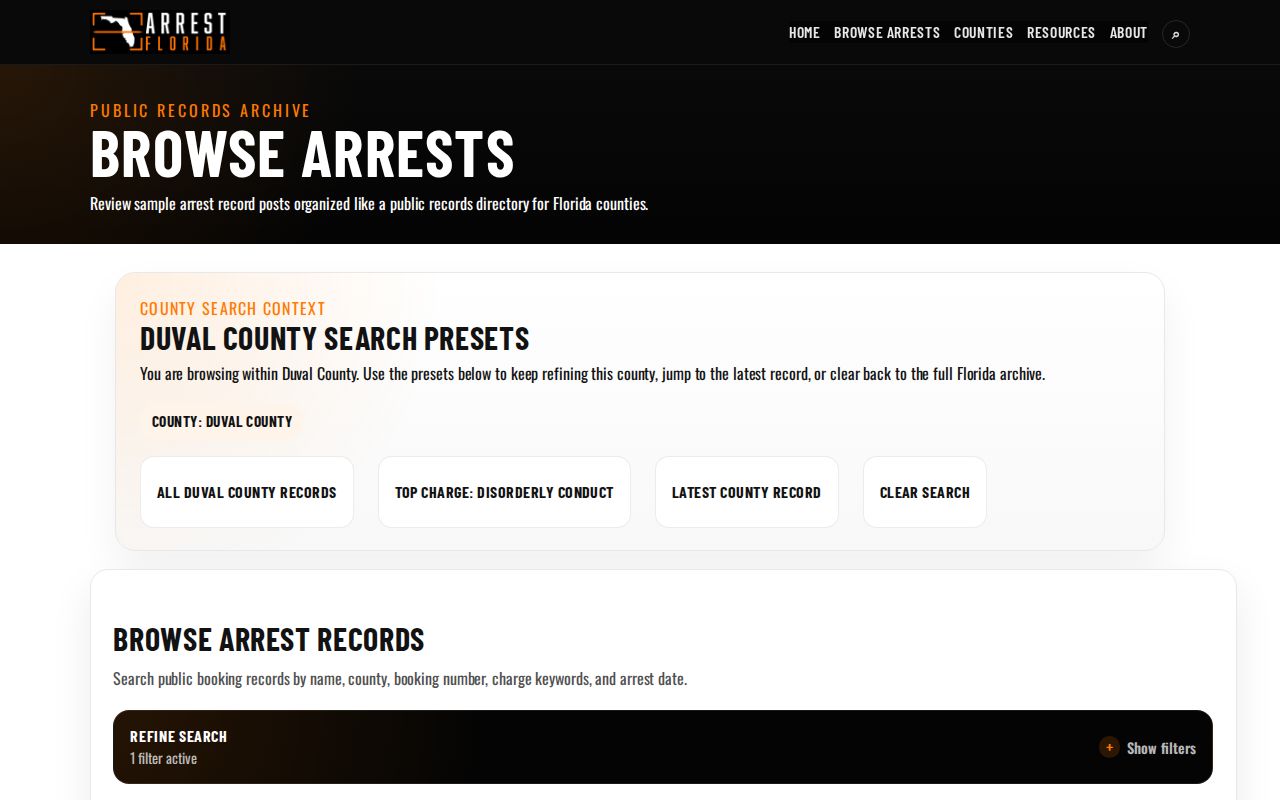The width and height of the screenshot is (1280, 800).
Task: Select All Duval County Records preset
Action: [247, 492]
